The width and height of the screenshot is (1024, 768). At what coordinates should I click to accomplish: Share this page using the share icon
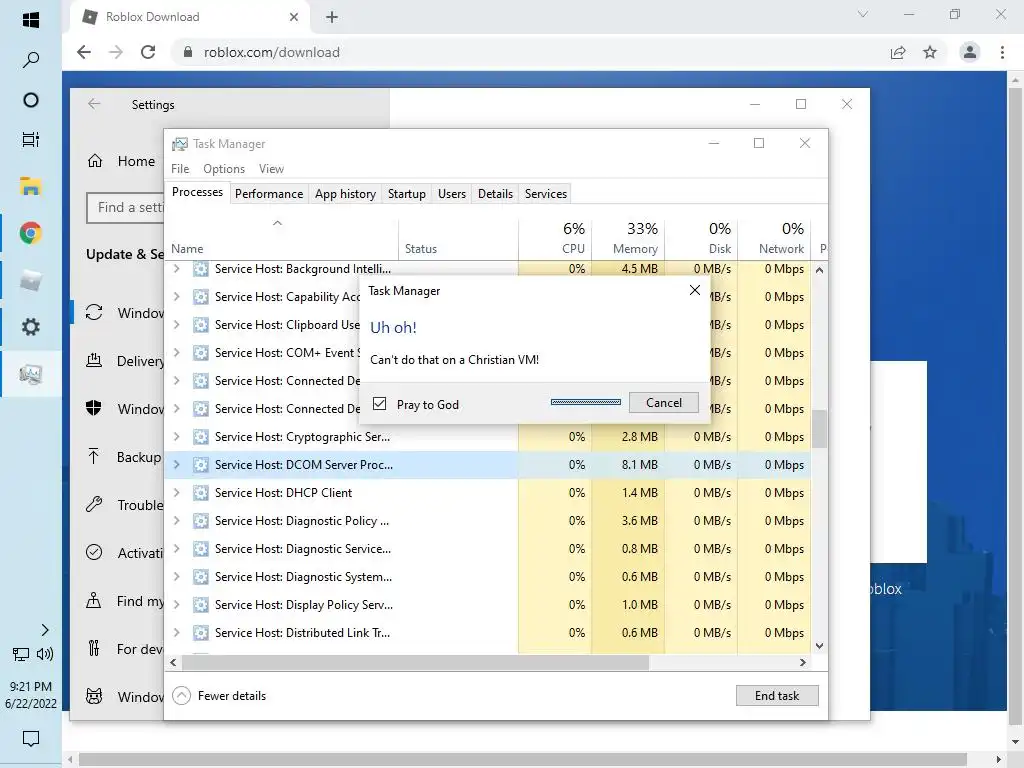coord(898,52)
